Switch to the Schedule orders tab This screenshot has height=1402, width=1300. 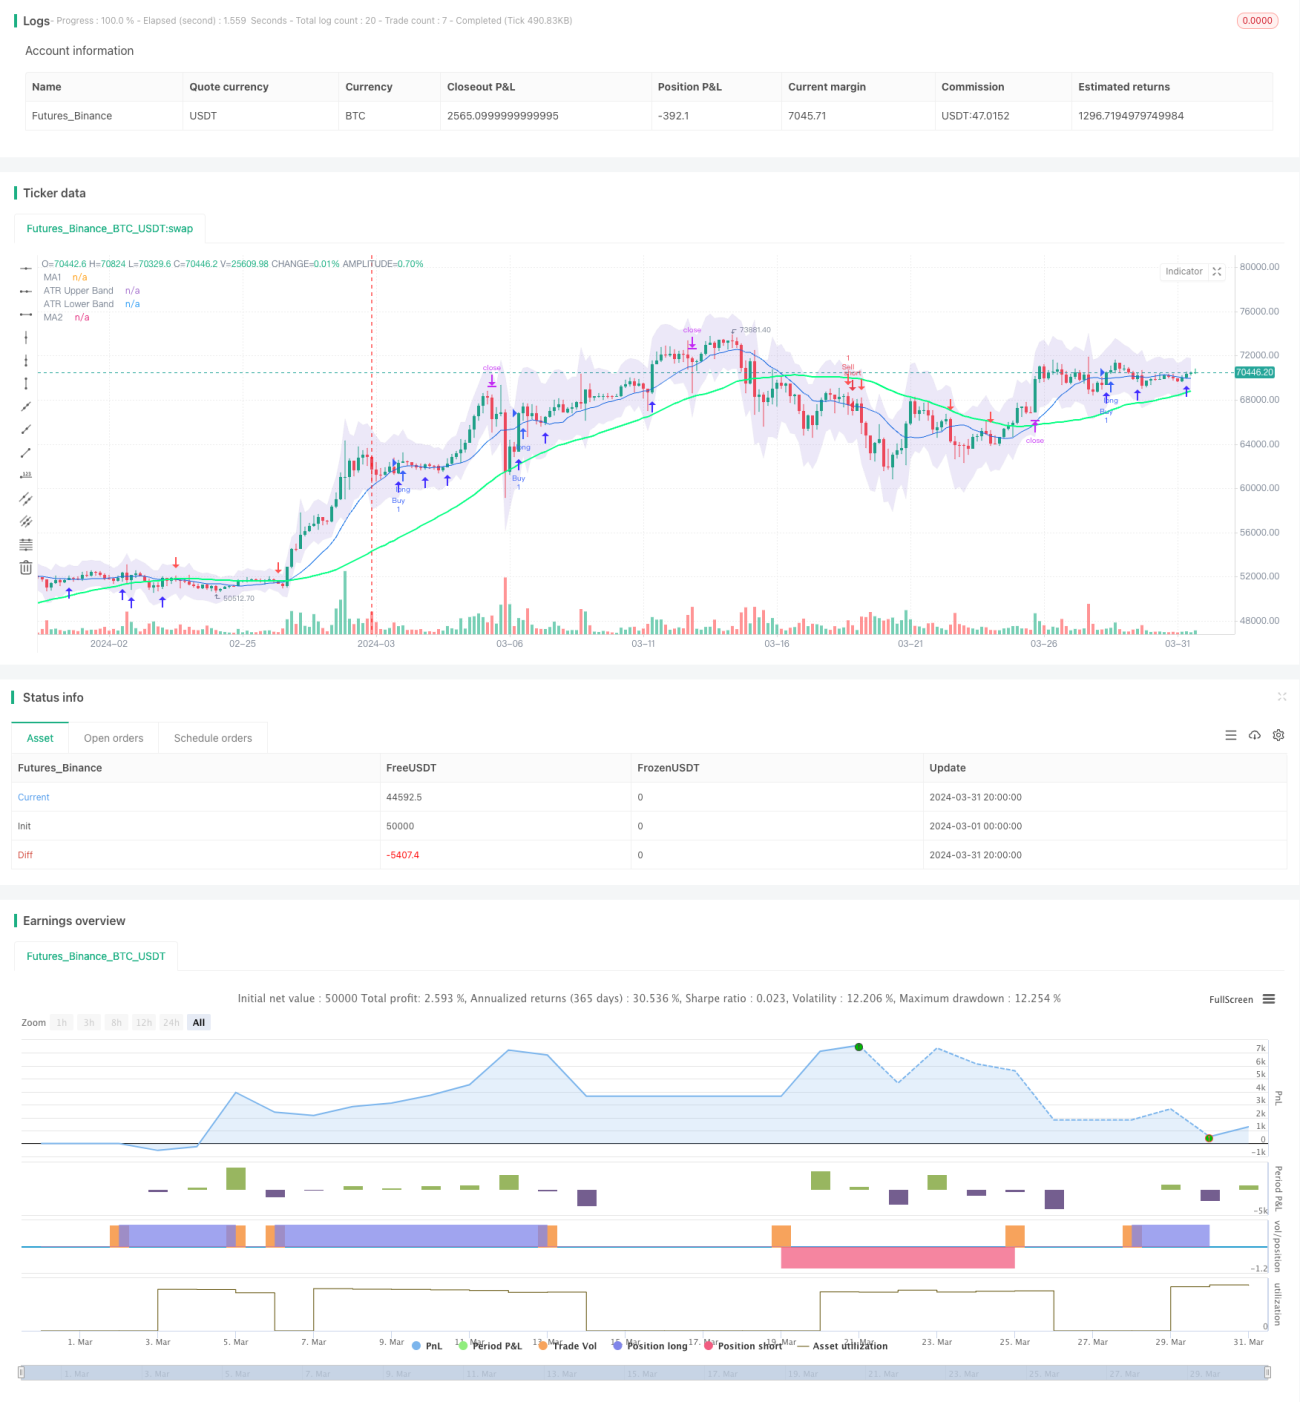213,738
